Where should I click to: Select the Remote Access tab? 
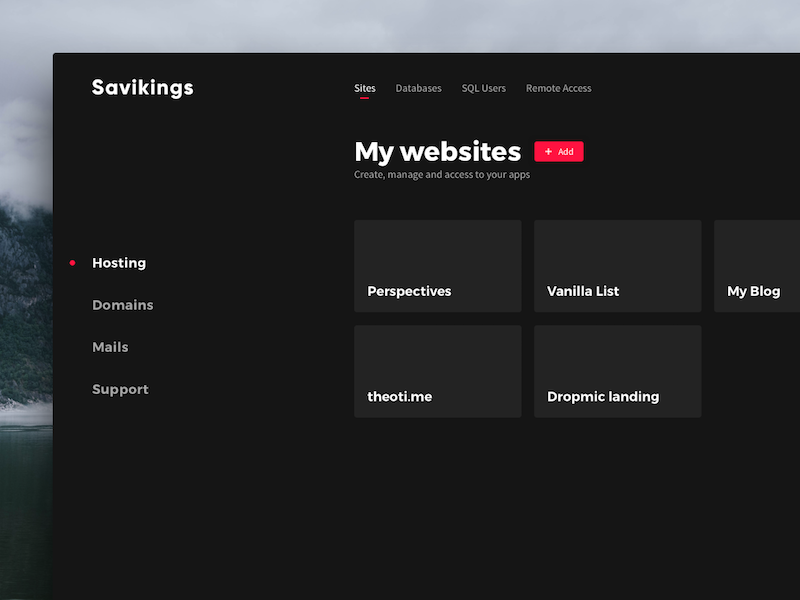[x=559, y=88]
